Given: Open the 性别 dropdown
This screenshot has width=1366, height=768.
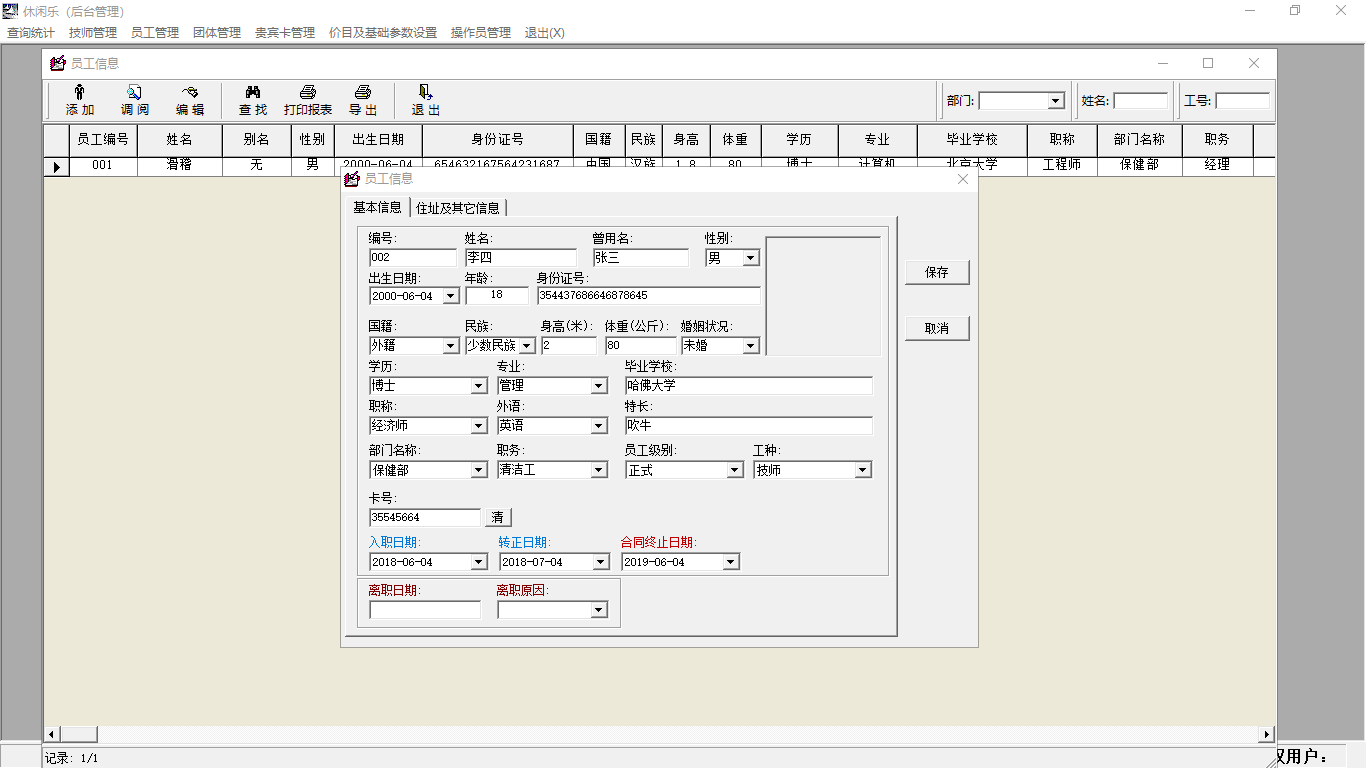Looking at the screenshot, I should point(751,258).
